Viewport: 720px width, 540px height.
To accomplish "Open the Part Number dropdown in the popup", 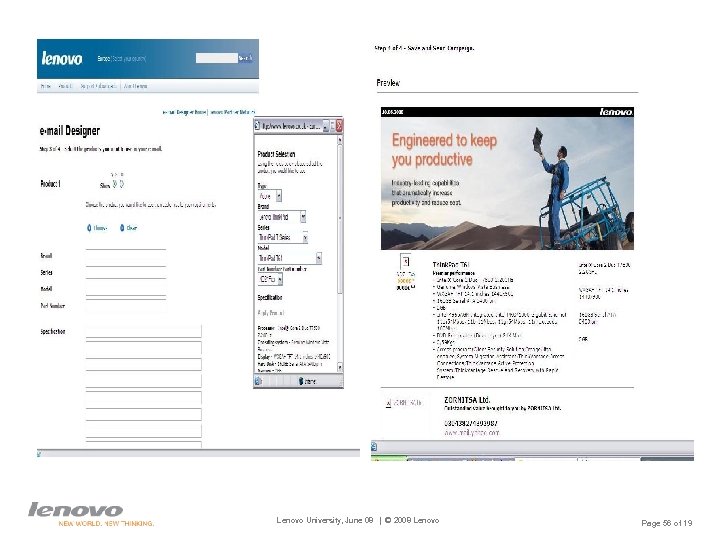I will click(x=270, y=279).
